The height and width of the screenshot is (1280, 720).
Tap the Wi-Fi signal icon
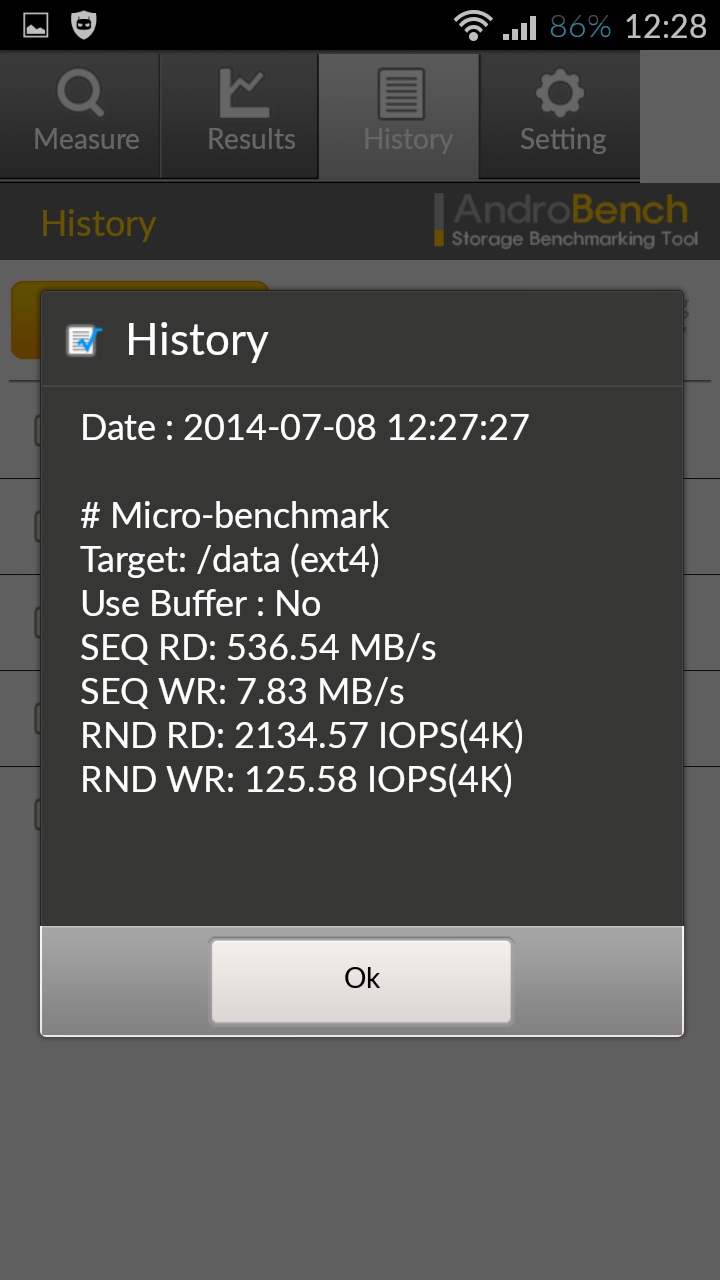click(472, 26)
